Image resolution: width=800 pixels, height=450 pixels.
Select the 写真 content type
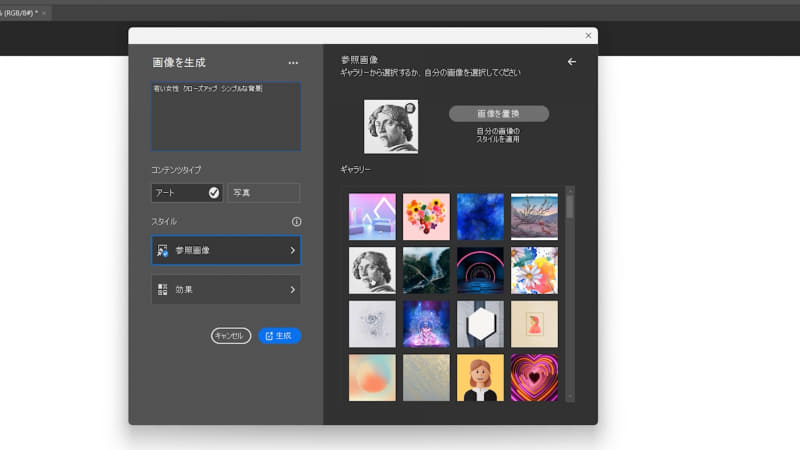point(264,193)
